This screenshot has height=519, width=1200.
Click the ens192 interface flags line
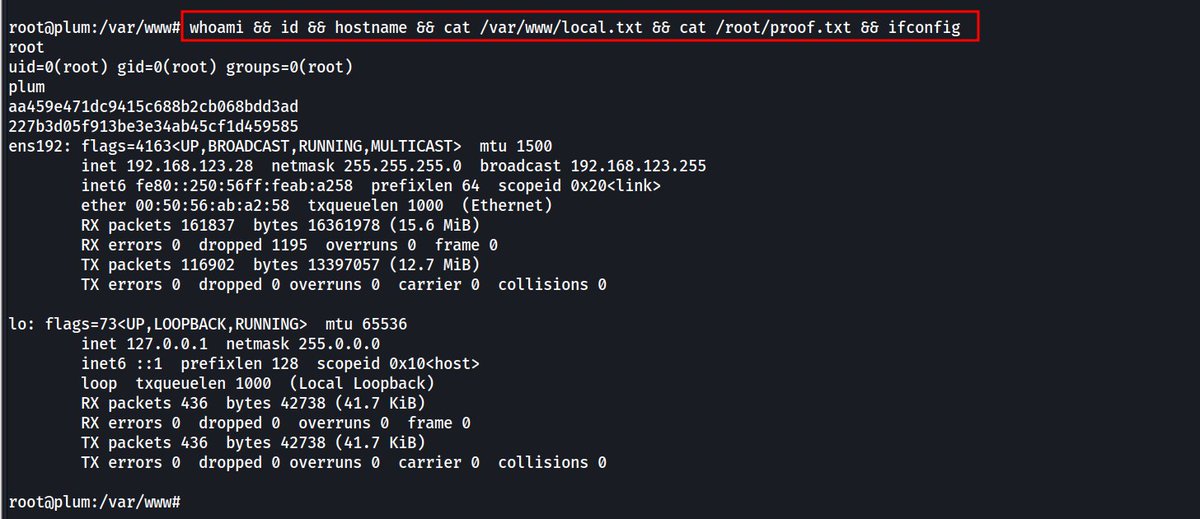click(x=280, y=146)
